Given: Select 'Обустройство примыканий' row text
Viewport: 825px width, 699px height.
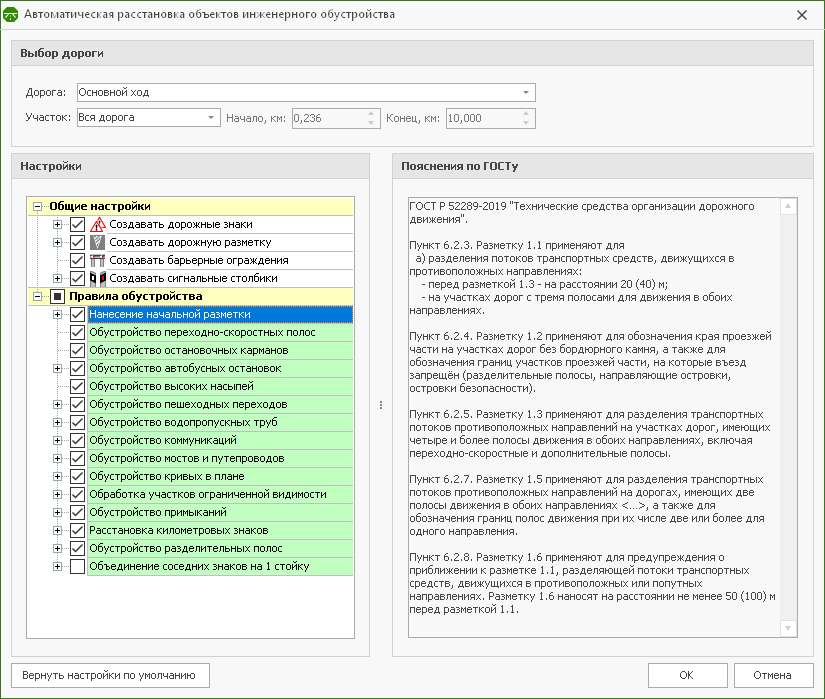Looking at the screenshot, I should [158, 512].
